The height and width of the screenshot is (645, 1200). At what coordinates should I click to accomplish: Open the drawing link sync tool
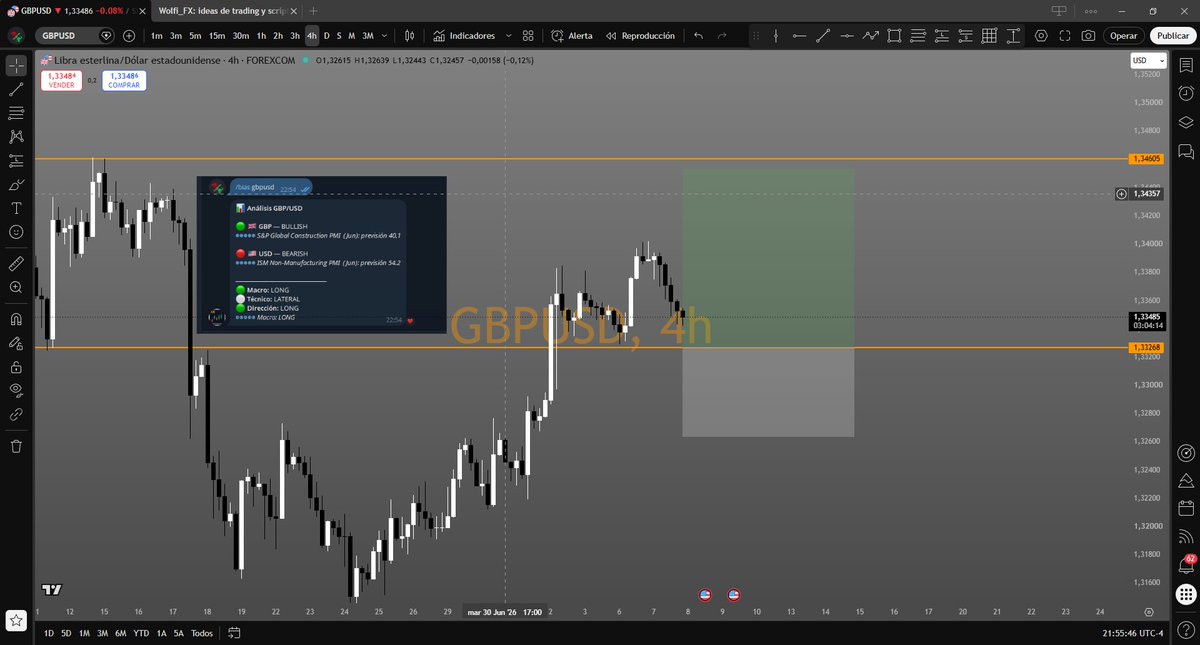pos(16,414)
